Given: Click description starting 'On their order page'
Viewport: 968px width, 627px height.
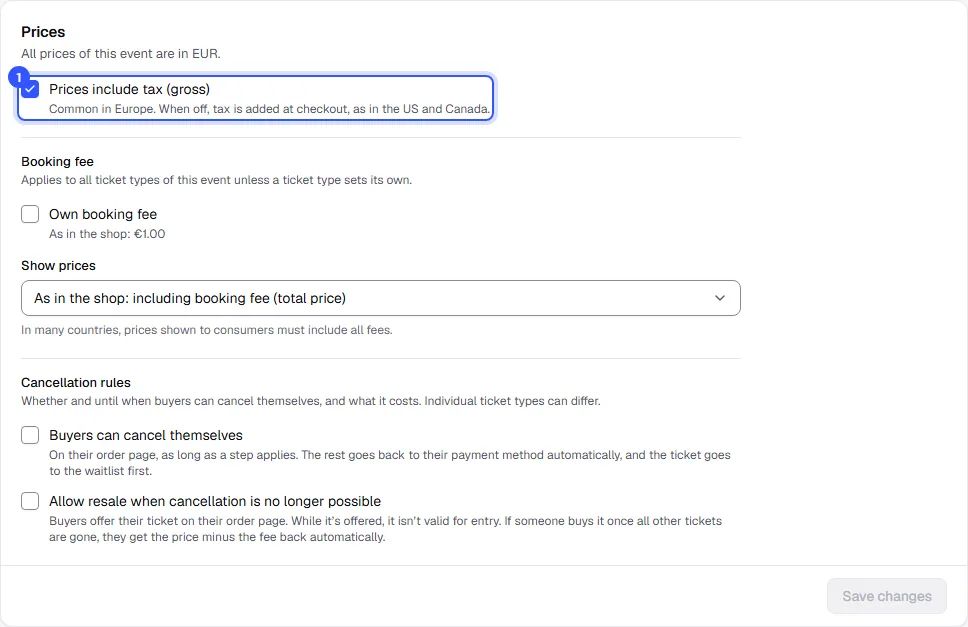Looking at the screenshot, I should [390, 463].
